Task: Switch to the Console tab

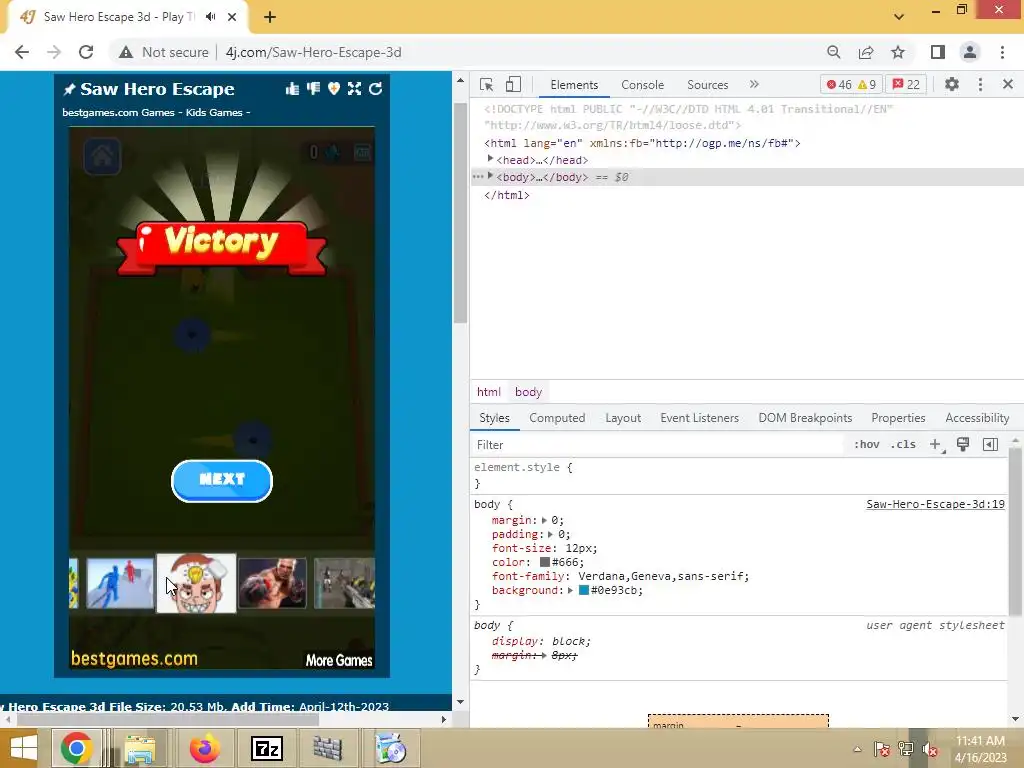Action: (x=642, y=85)
